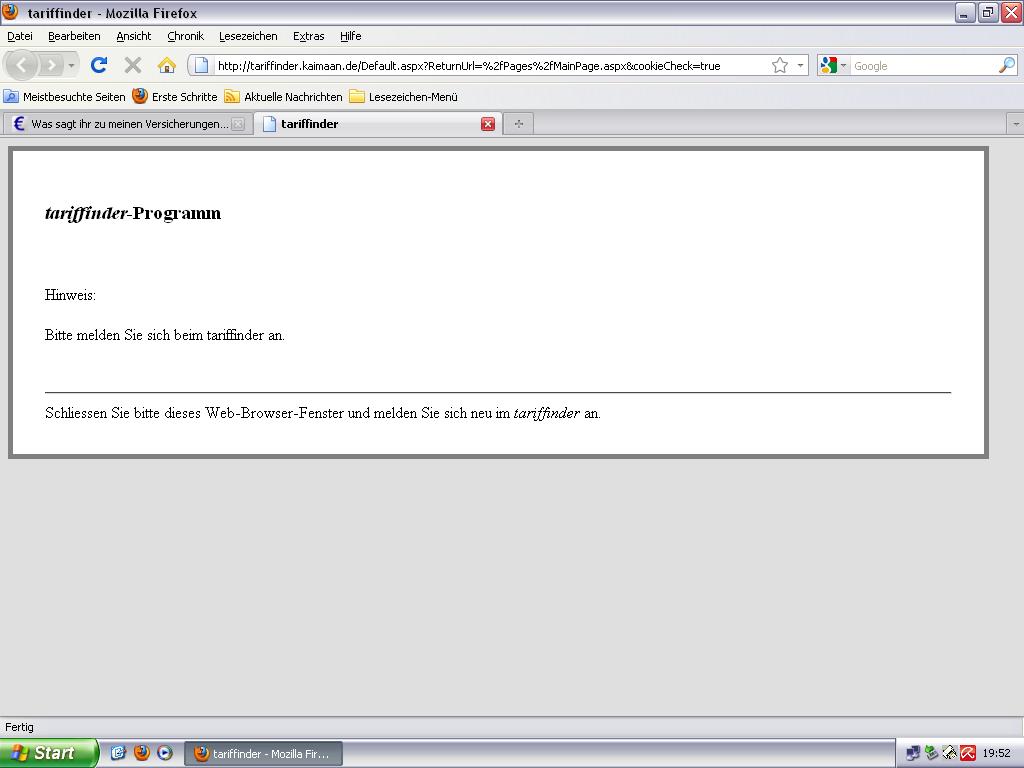
Task: Launch Internet Explorer from quick launch
Action: click(118, 753)
